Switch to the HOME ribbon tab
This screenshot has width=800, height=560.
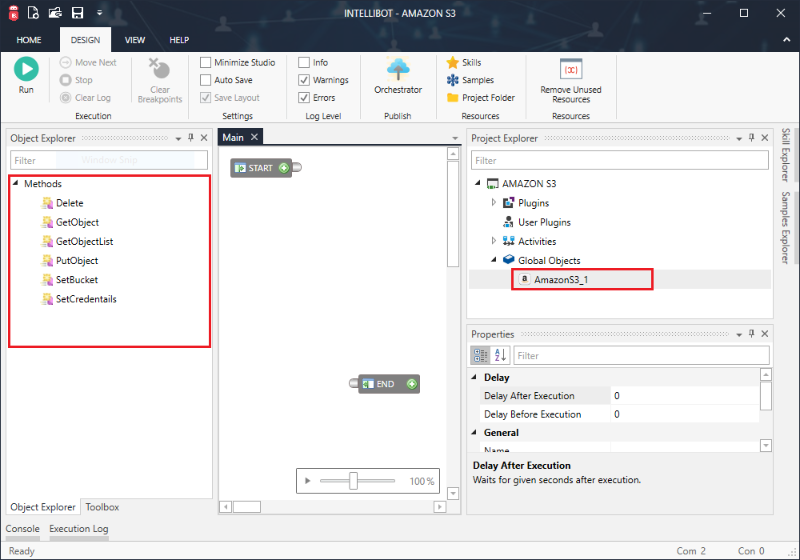tap(29, 40)
